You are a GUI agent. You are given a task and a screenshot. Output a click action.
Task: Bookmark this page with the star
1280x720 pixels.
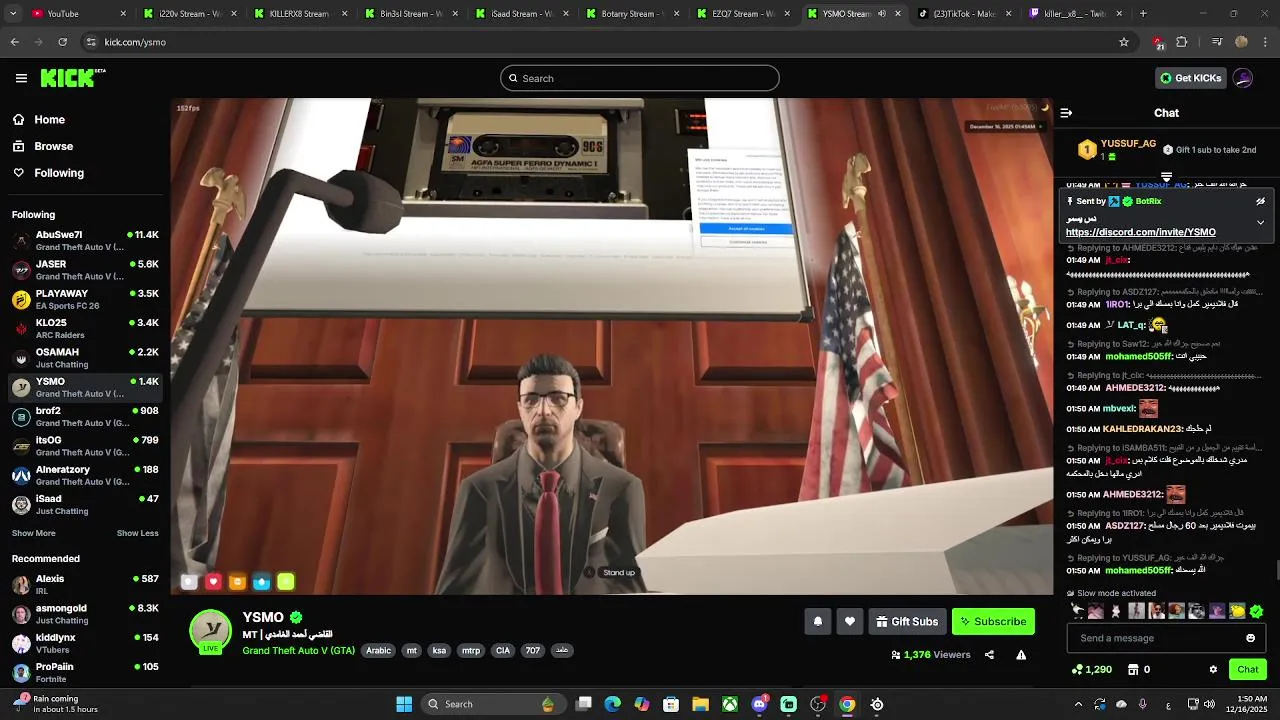tap(1124, 42)
